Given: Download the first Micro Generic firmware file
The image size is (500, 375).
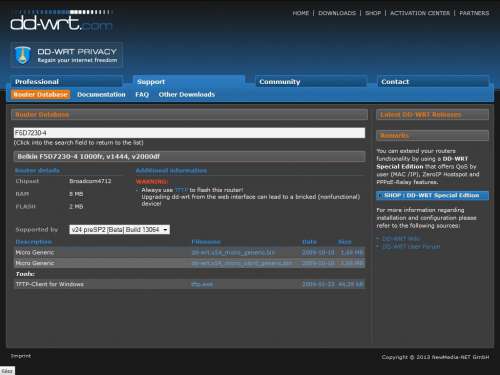Looking at the screenshot, I should click(233, 252).
